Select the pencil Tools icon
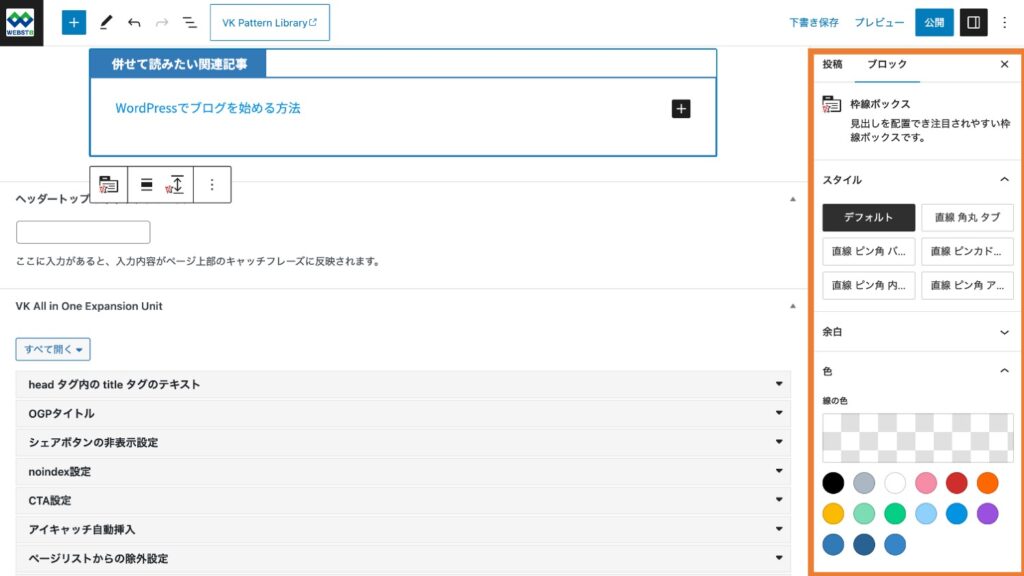 [x=106, y=22]
